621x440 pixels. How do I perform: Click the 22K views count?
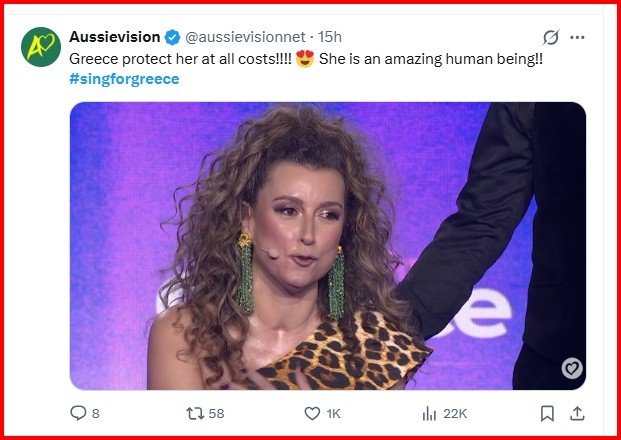pyautogui.click(x=455, y=413)
